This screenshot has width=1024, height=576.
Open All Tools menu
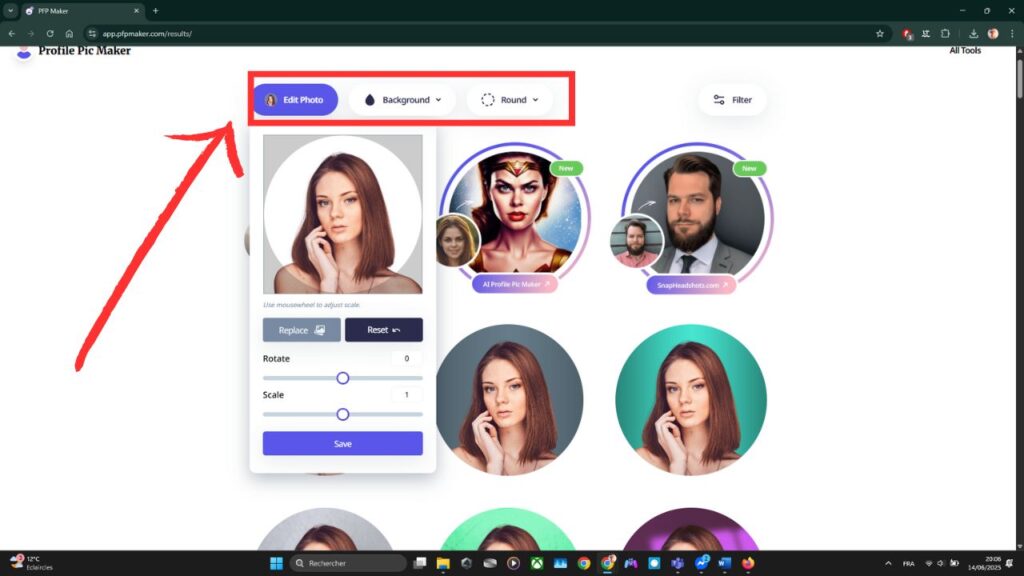coord(965,50)
